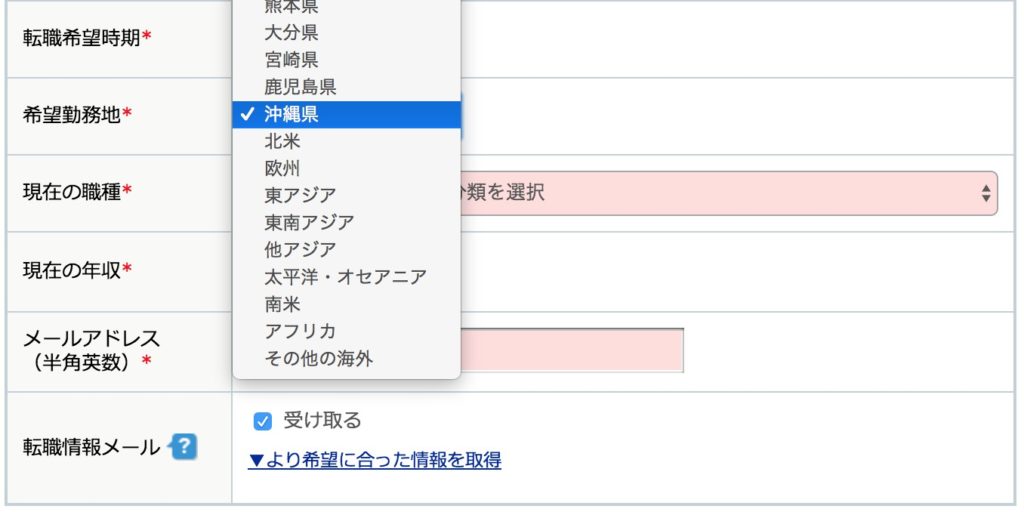
Task: Choose 宮崎県 from the prefecture list
Action: pos(347,60)
